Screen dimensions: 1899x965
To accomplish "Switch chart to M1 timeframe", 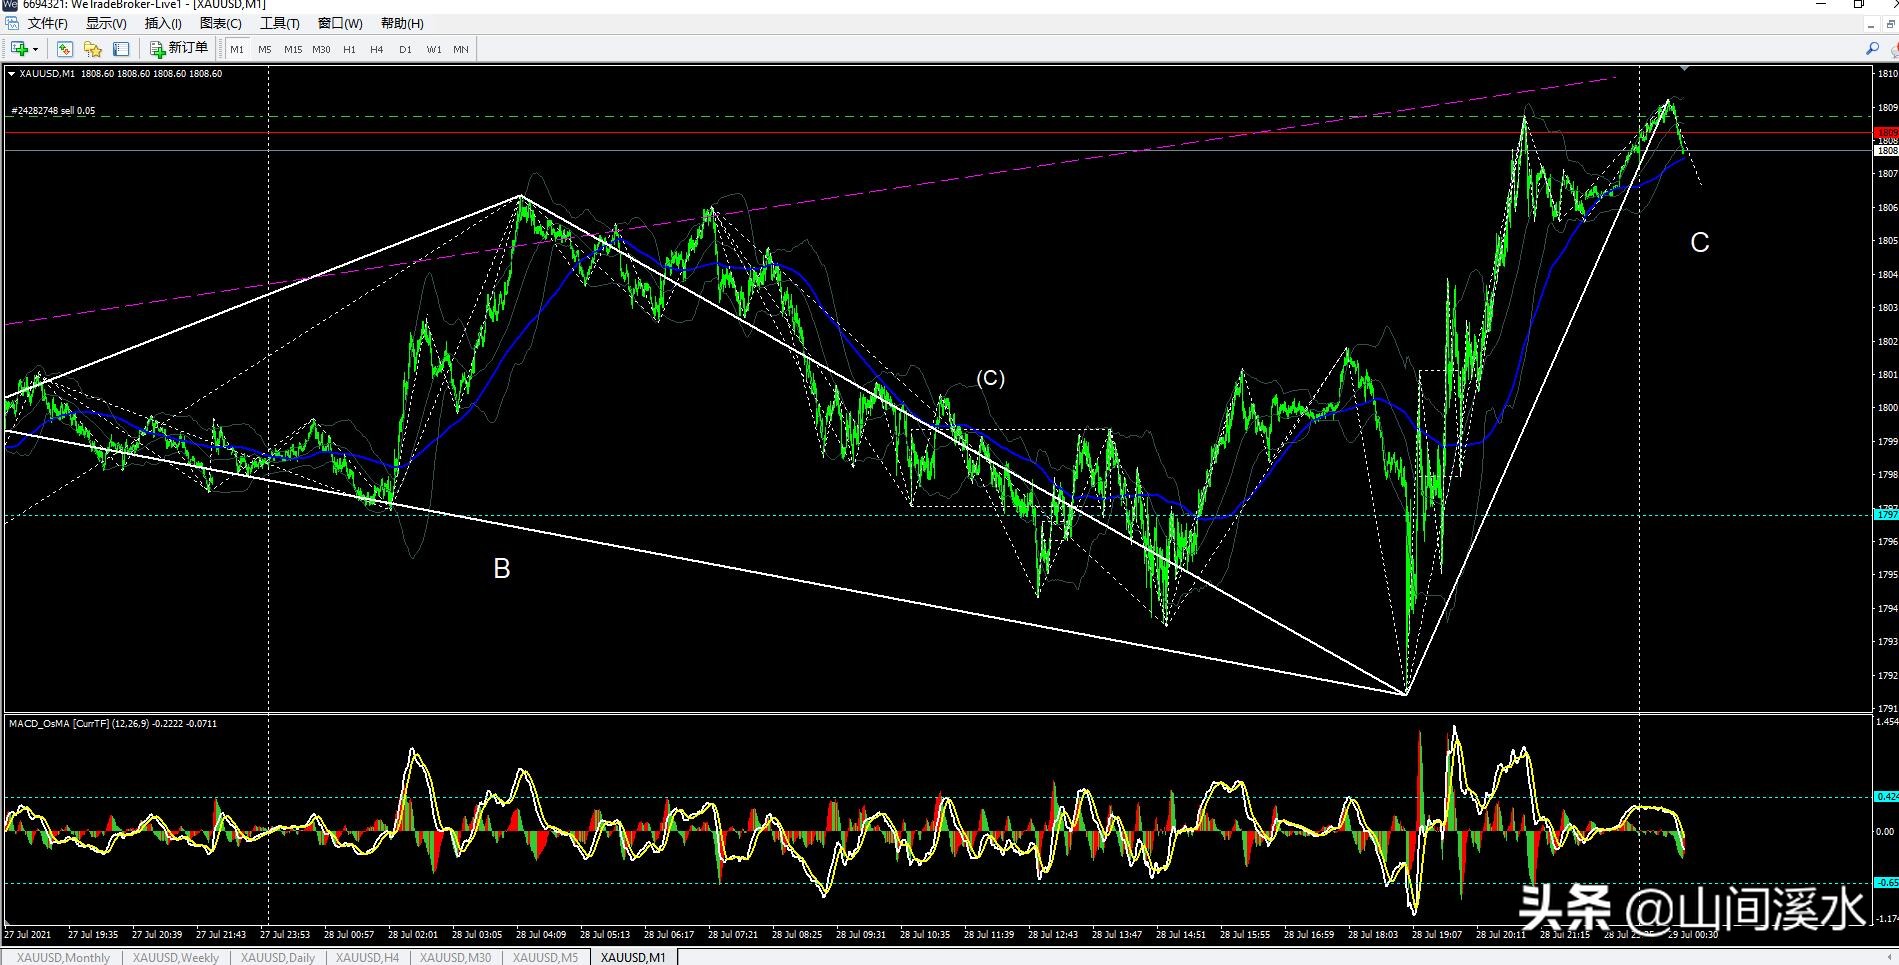I will (x=237, y=49).
